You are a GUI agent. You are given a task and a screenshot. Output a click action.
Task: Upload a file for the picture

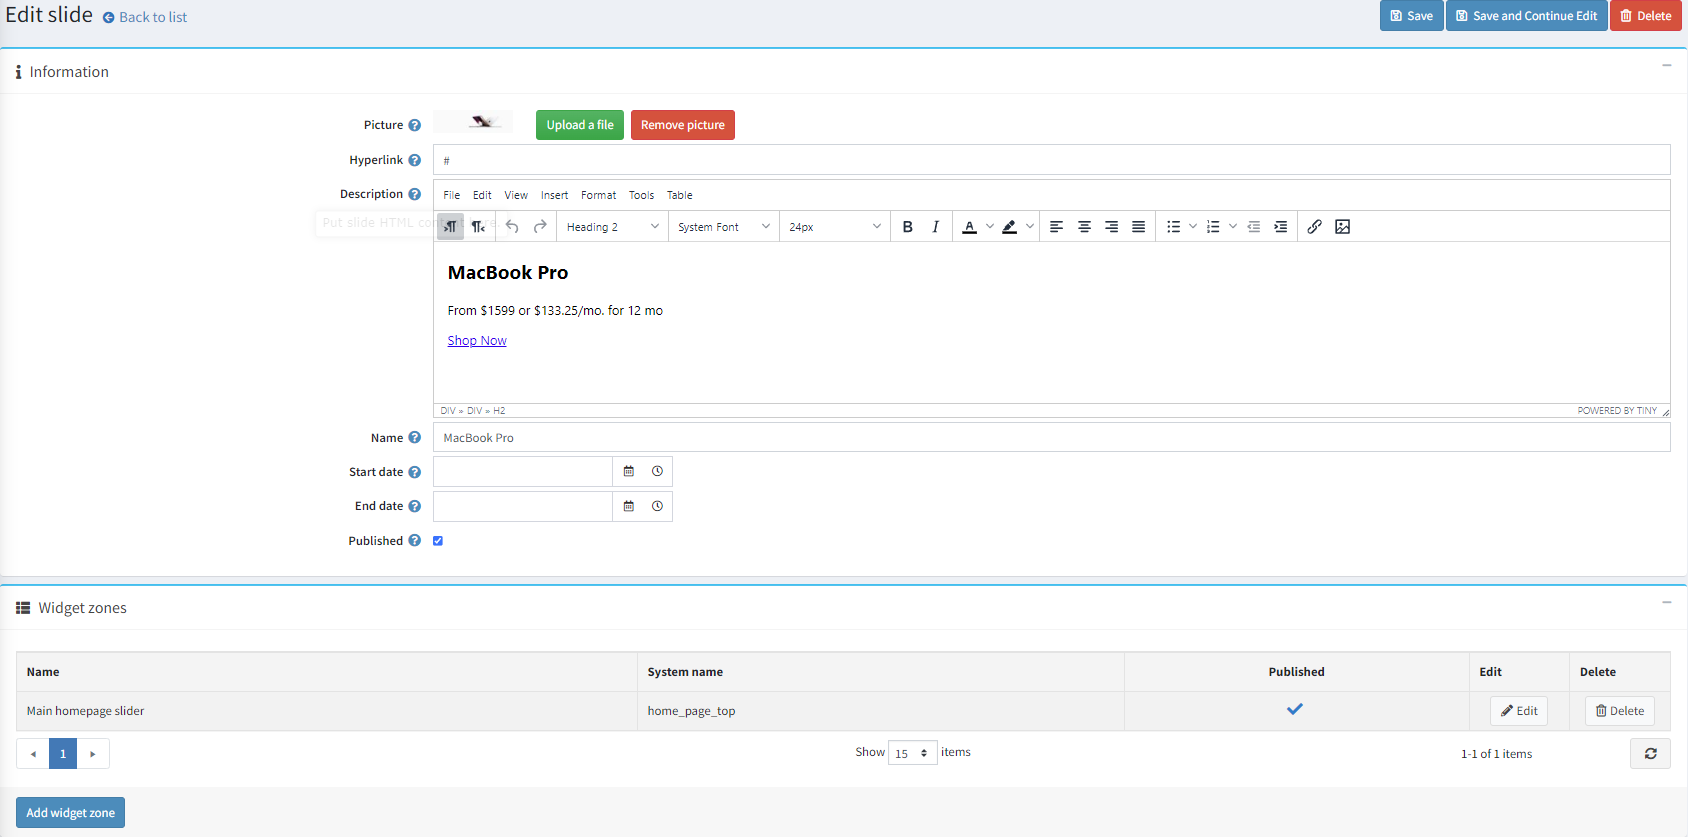tap(580, 125)
